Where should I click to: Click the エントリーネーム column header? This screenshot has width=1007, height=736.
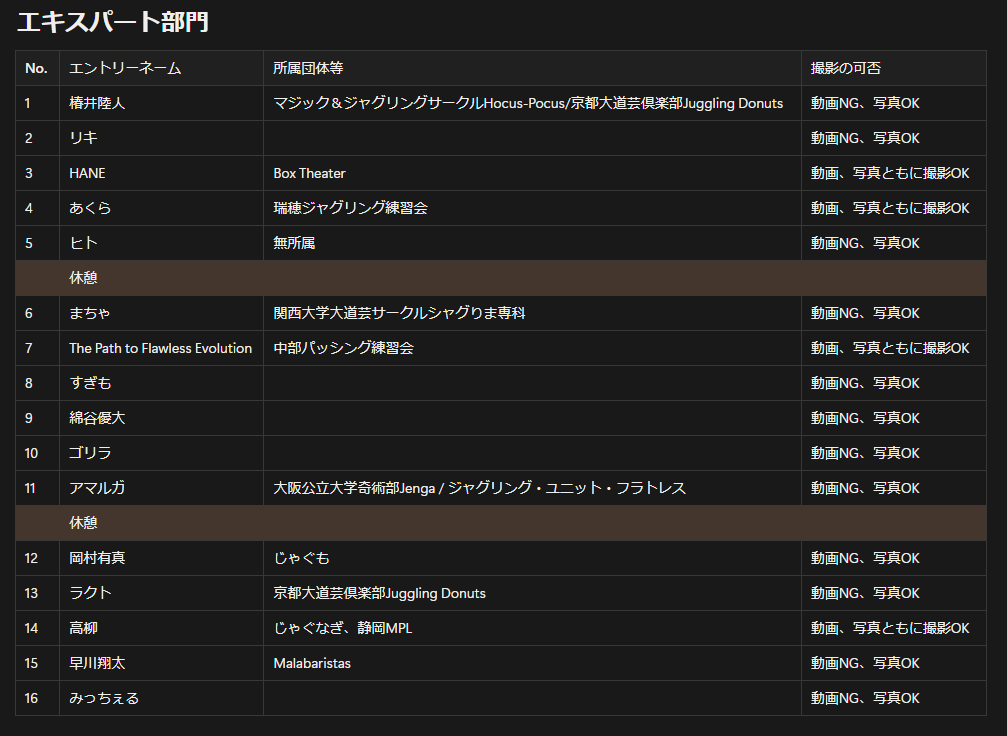[x=125, y=68]
